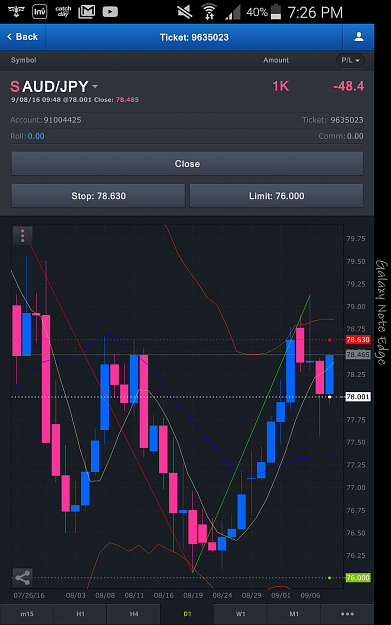Tap the Inv app notification icon
This screenshot has width=391, height=625.
[39, 12]
